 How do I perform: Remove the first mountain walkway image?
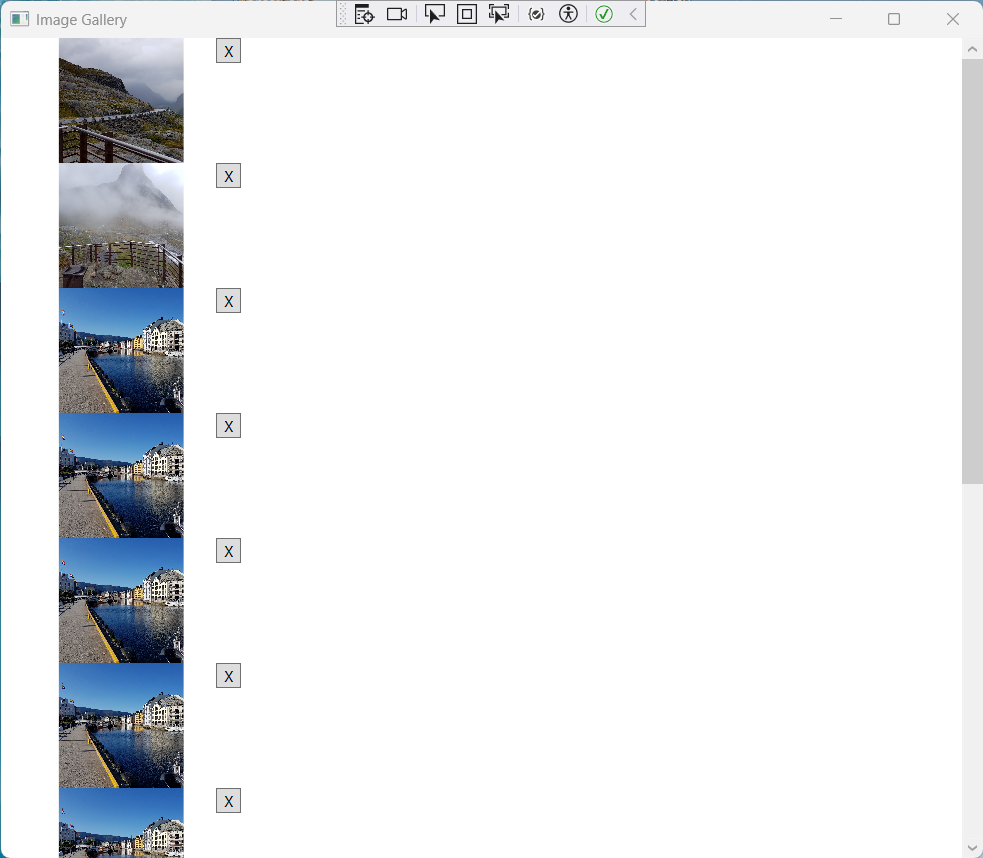pos(228,50)
